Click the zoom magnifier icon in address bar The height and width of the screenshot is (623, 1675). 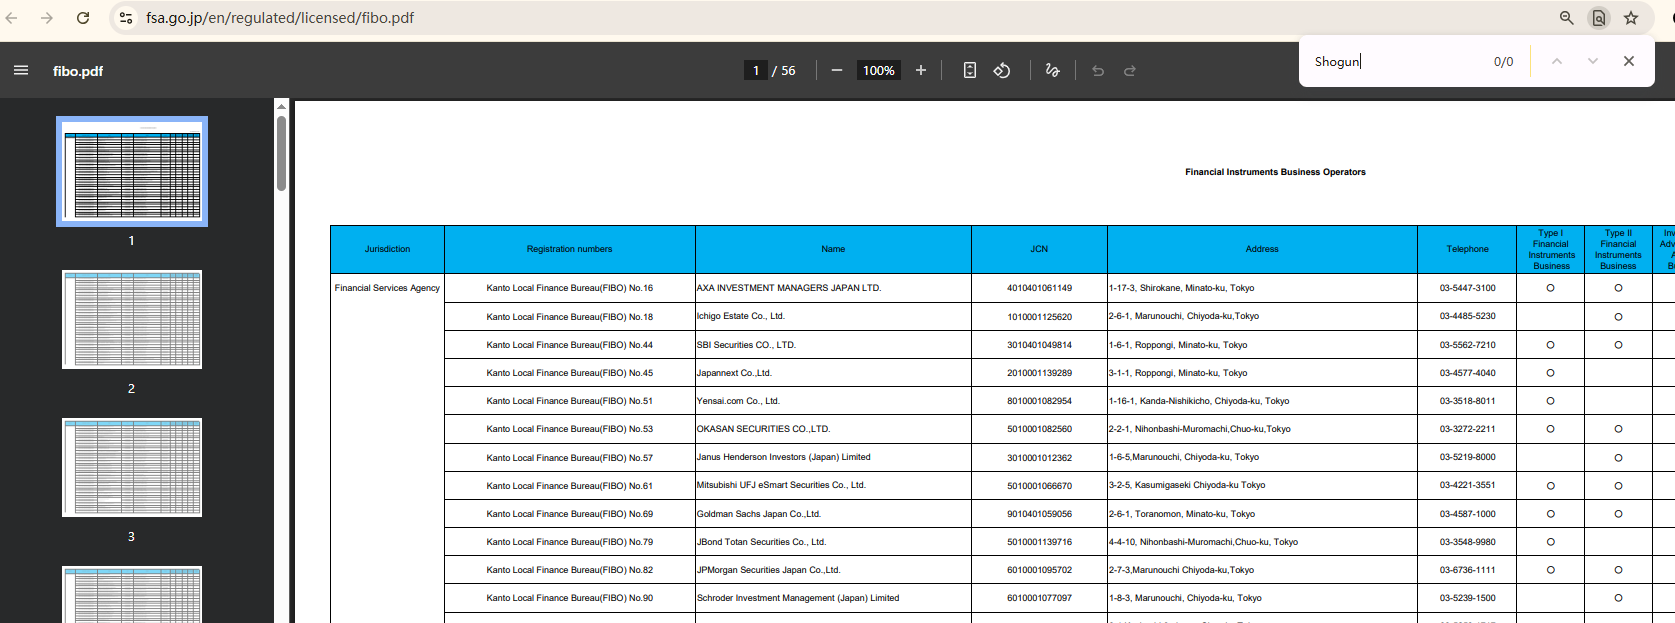[x=1567, y=18]
